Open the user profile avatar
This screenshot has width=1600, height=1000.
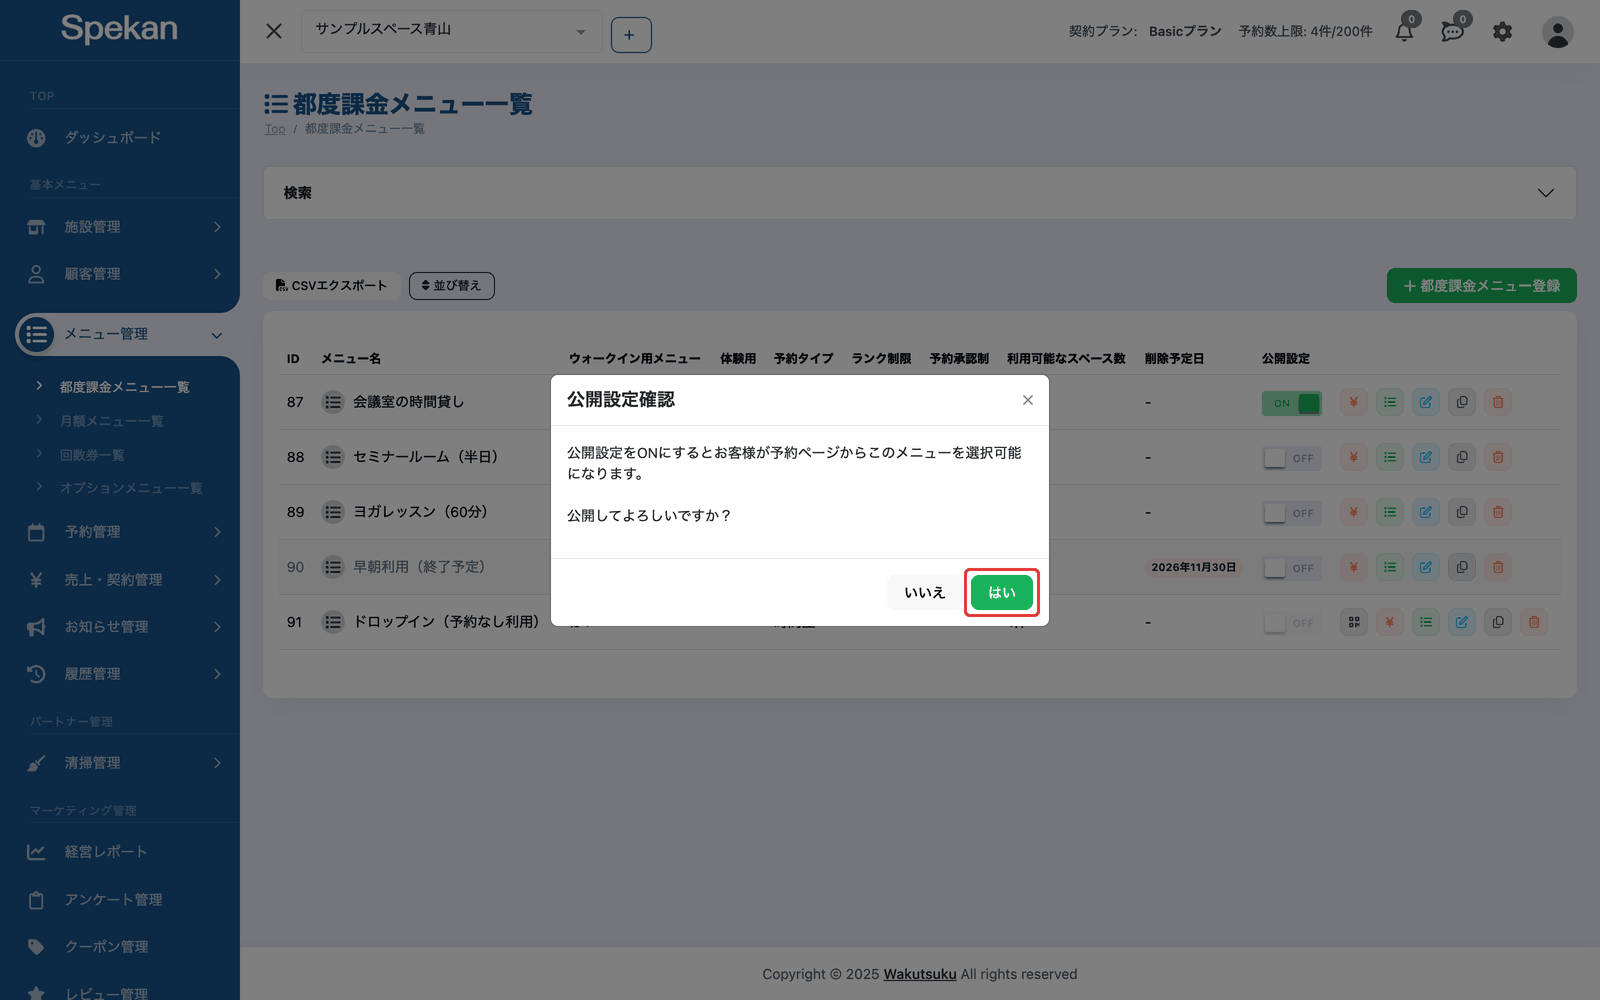[x=1557, y=32]
